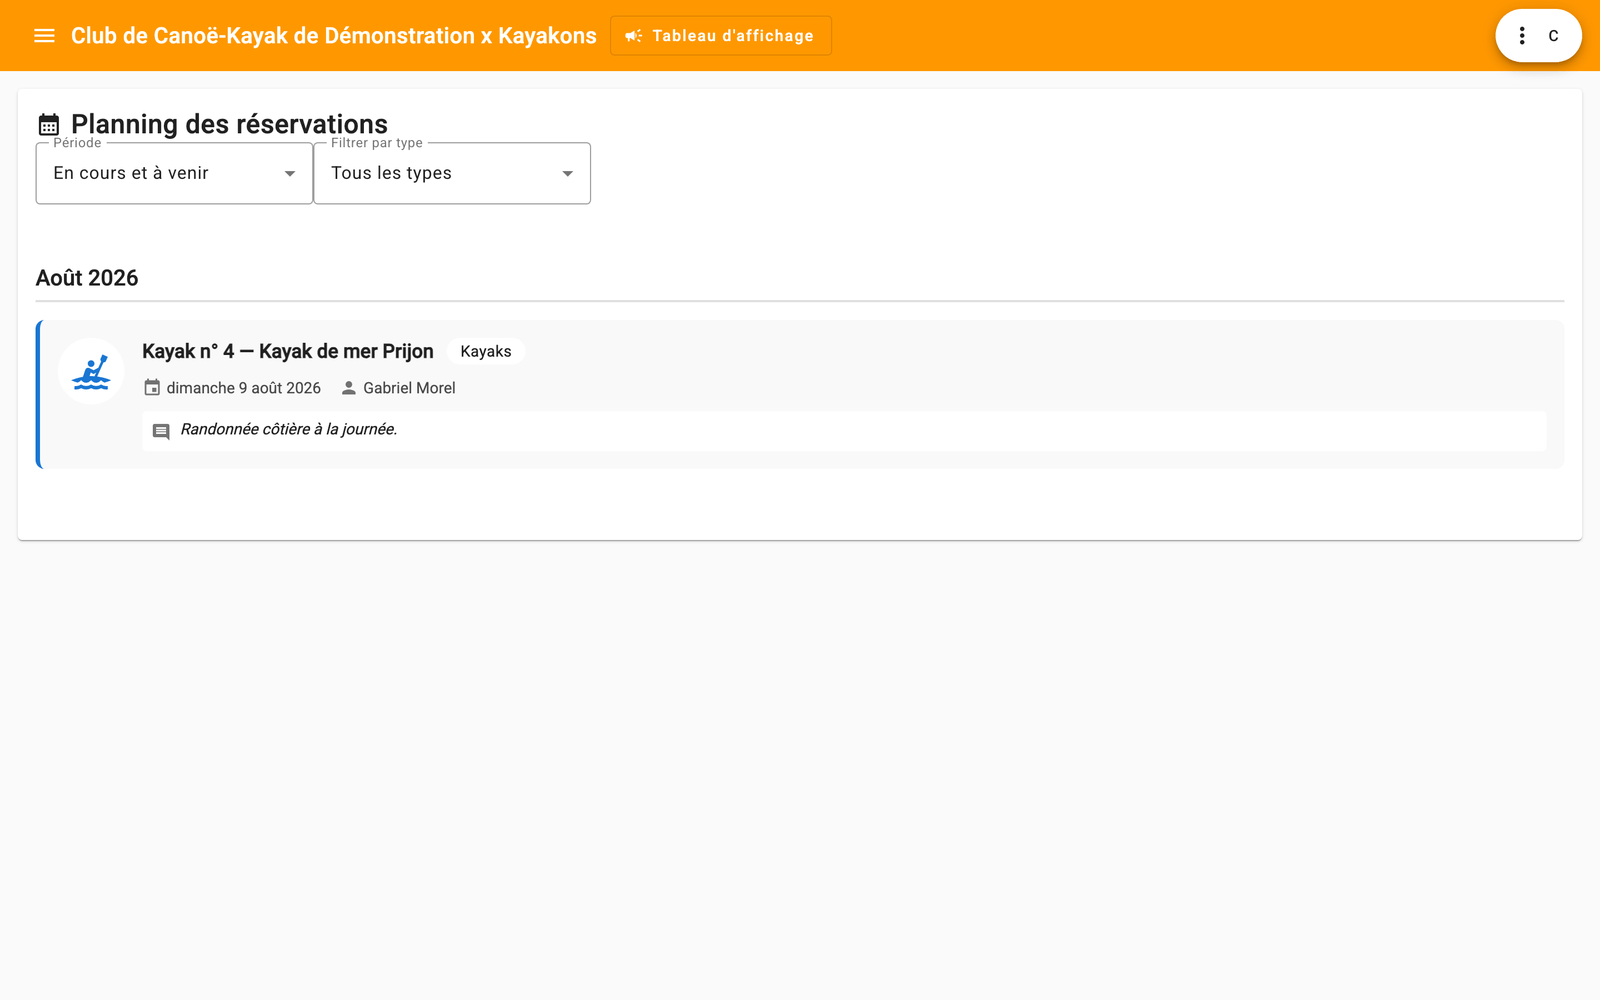Click the Planning des réservations title
Viewport: 1600px width, 1000px height.
point(229,124)
